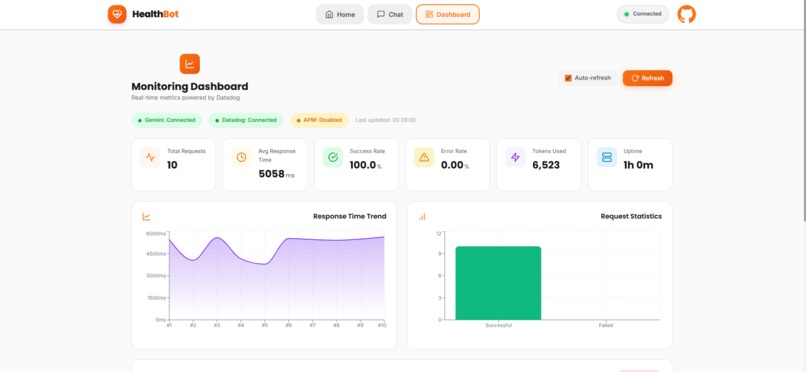This screenshot has width=806, height=372.
Task: Click the APM: Disabled status badge
Action: tap(319, 120)
